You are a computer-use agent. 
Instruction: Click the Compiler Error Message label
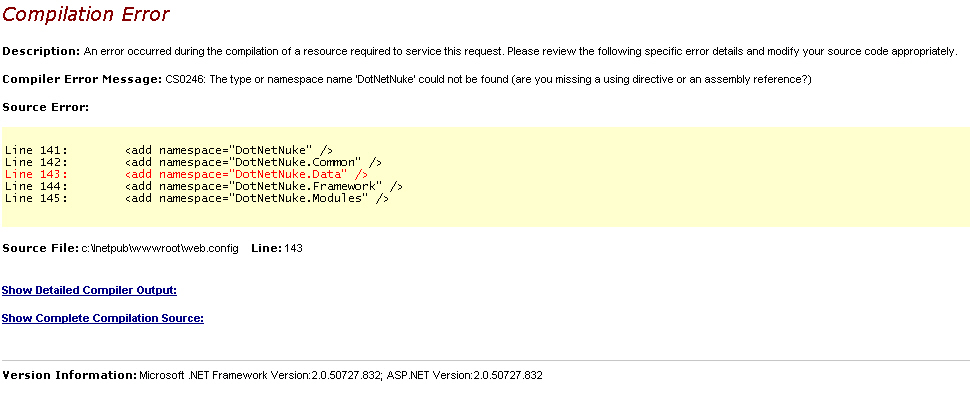click(x=82, y=80)
